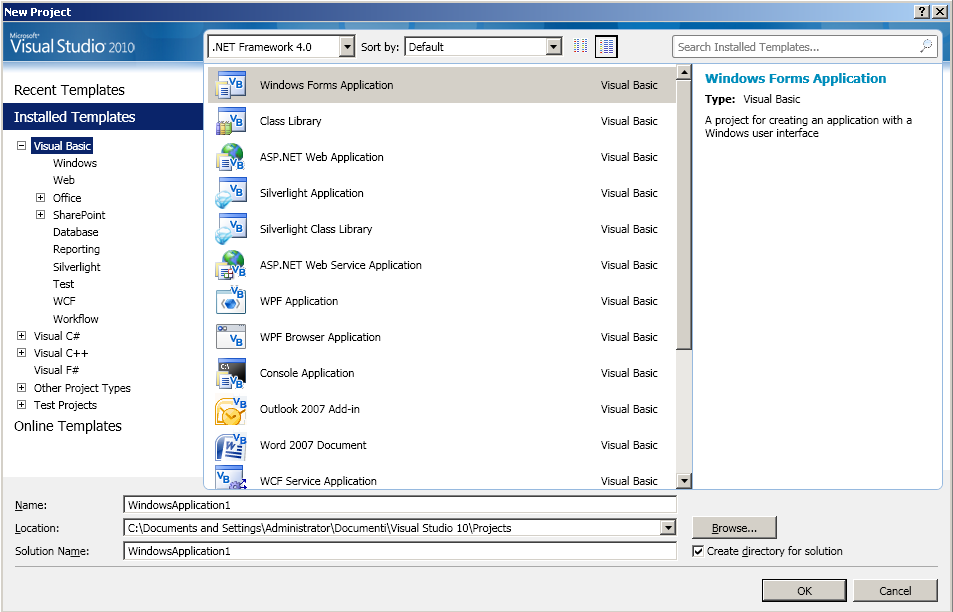Click scroll up arrow of template list
Image resolution: width=953 pixels, height=612 pixels.
(x=684, y=72)
